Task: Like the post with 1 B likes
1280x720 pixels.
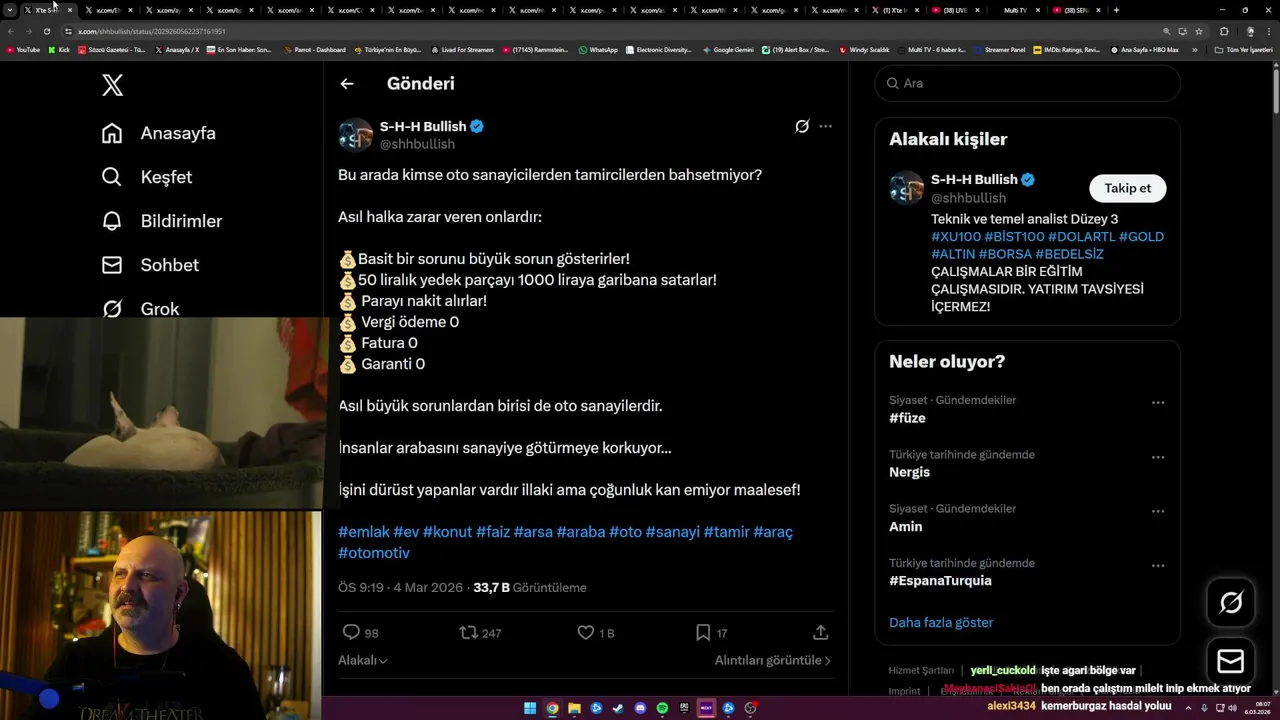Action: coord(596,633)
